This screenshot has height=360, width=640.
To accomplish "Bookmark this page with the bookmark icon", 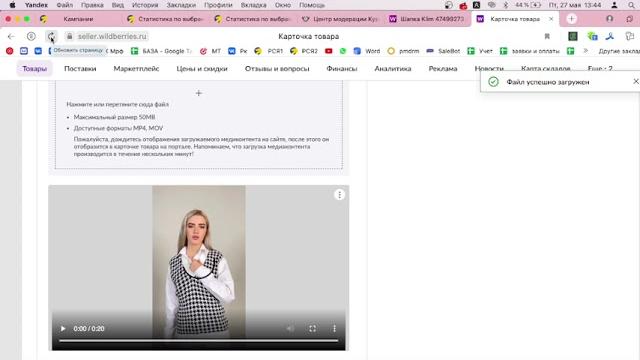I will [547, 36].
